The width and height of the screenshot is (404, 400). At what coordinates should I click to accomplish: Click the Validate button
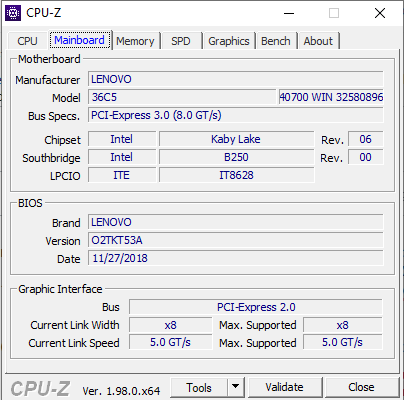coord(285,387)
